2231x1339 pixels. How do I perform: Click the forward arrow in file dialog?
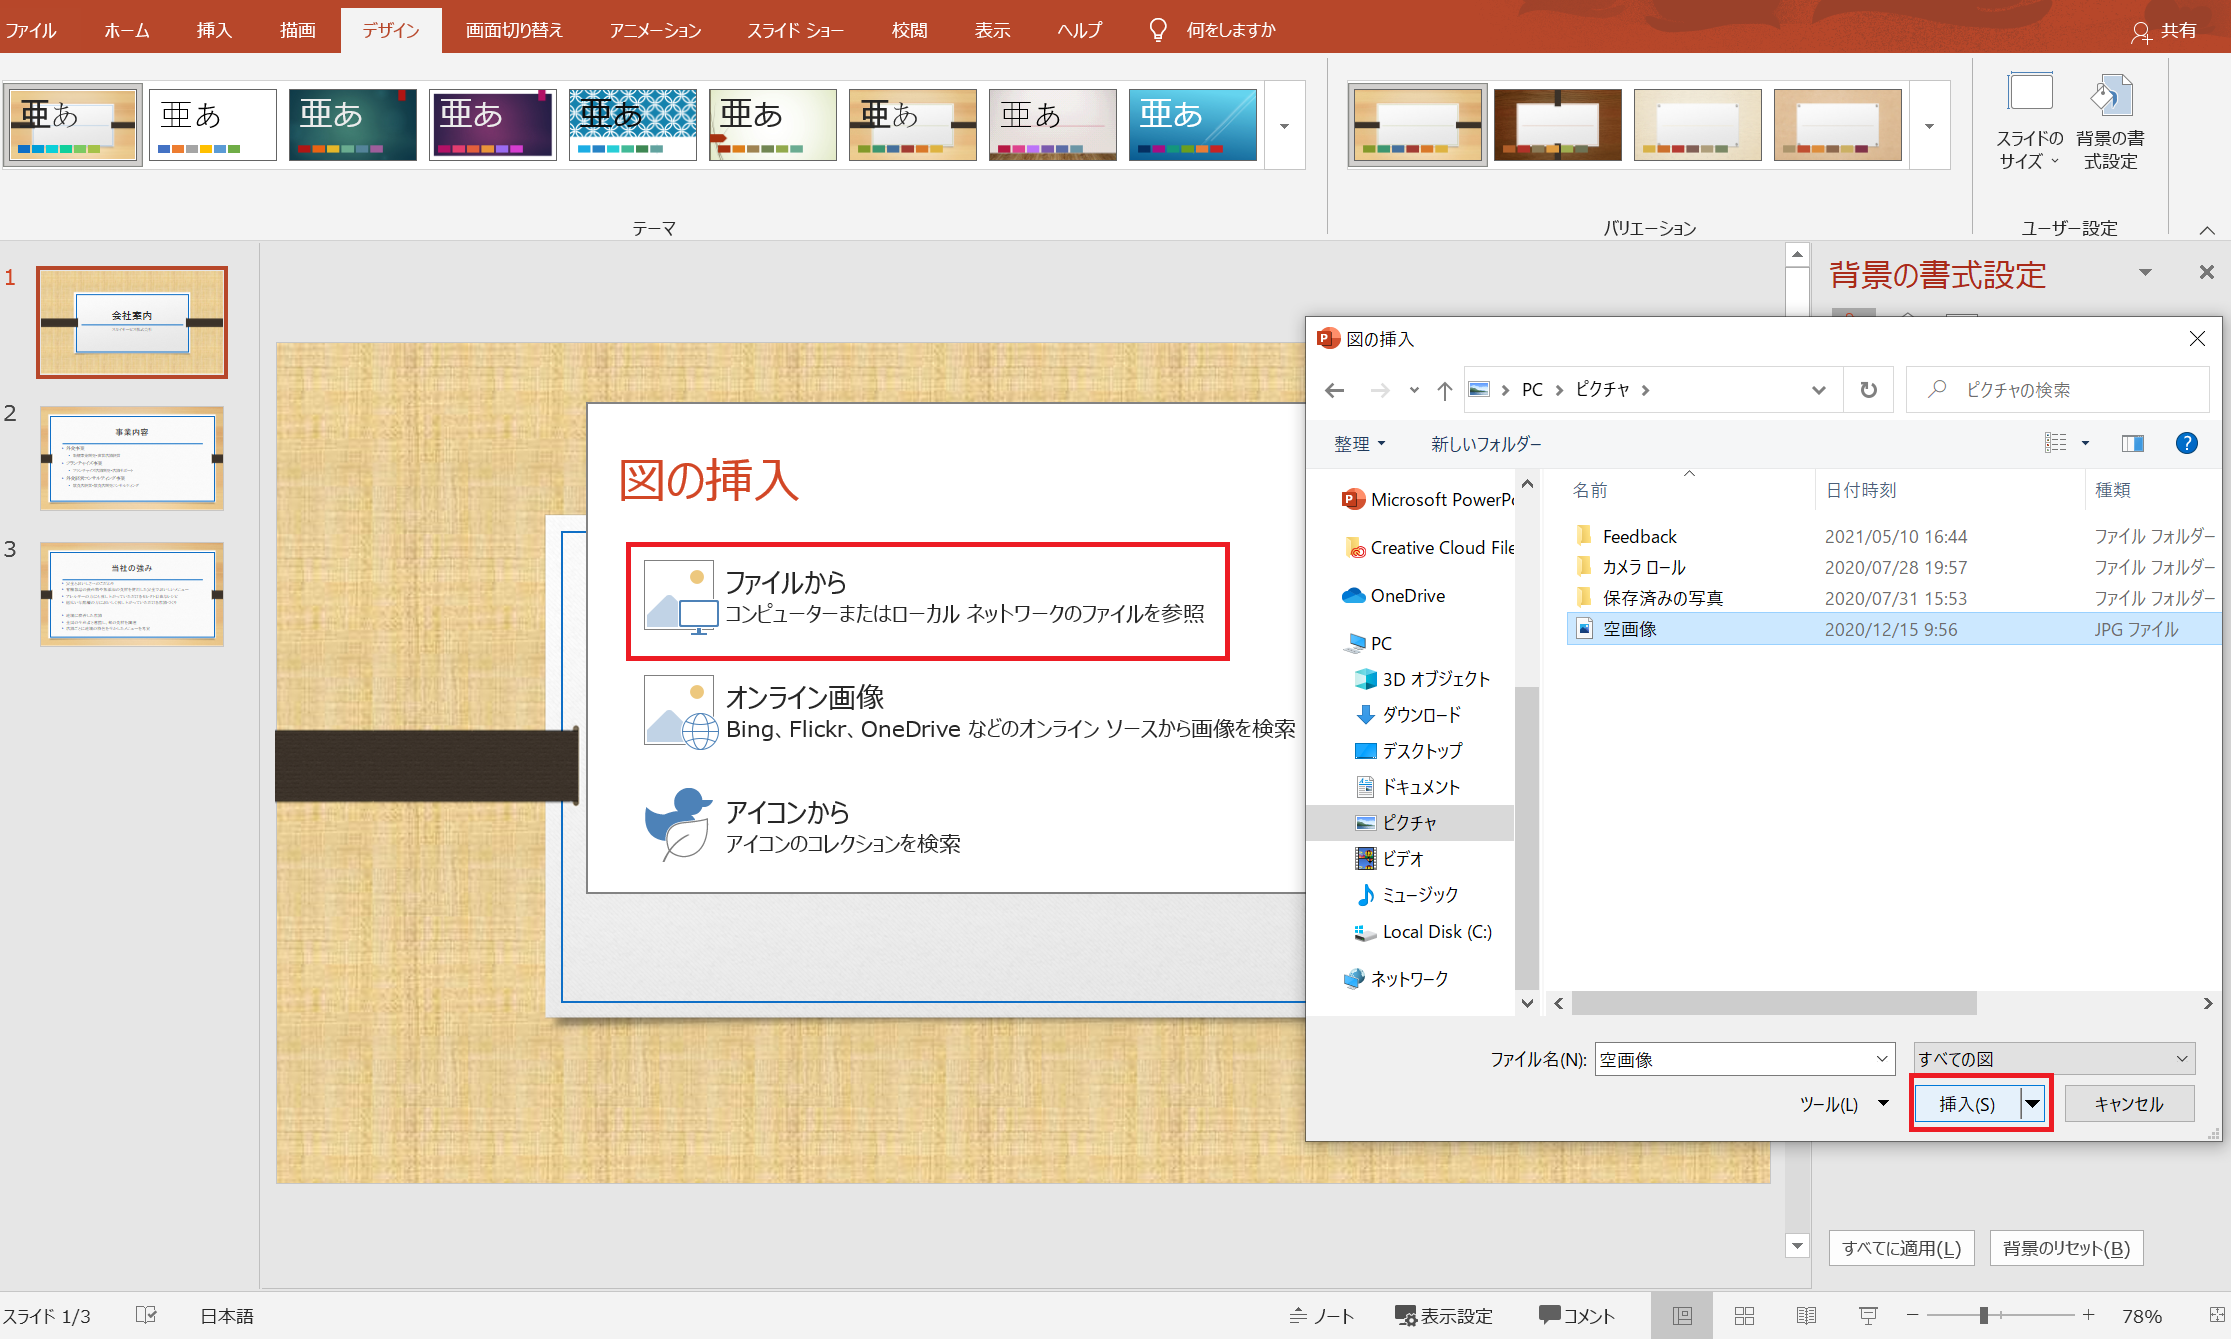click(1380, 390)
